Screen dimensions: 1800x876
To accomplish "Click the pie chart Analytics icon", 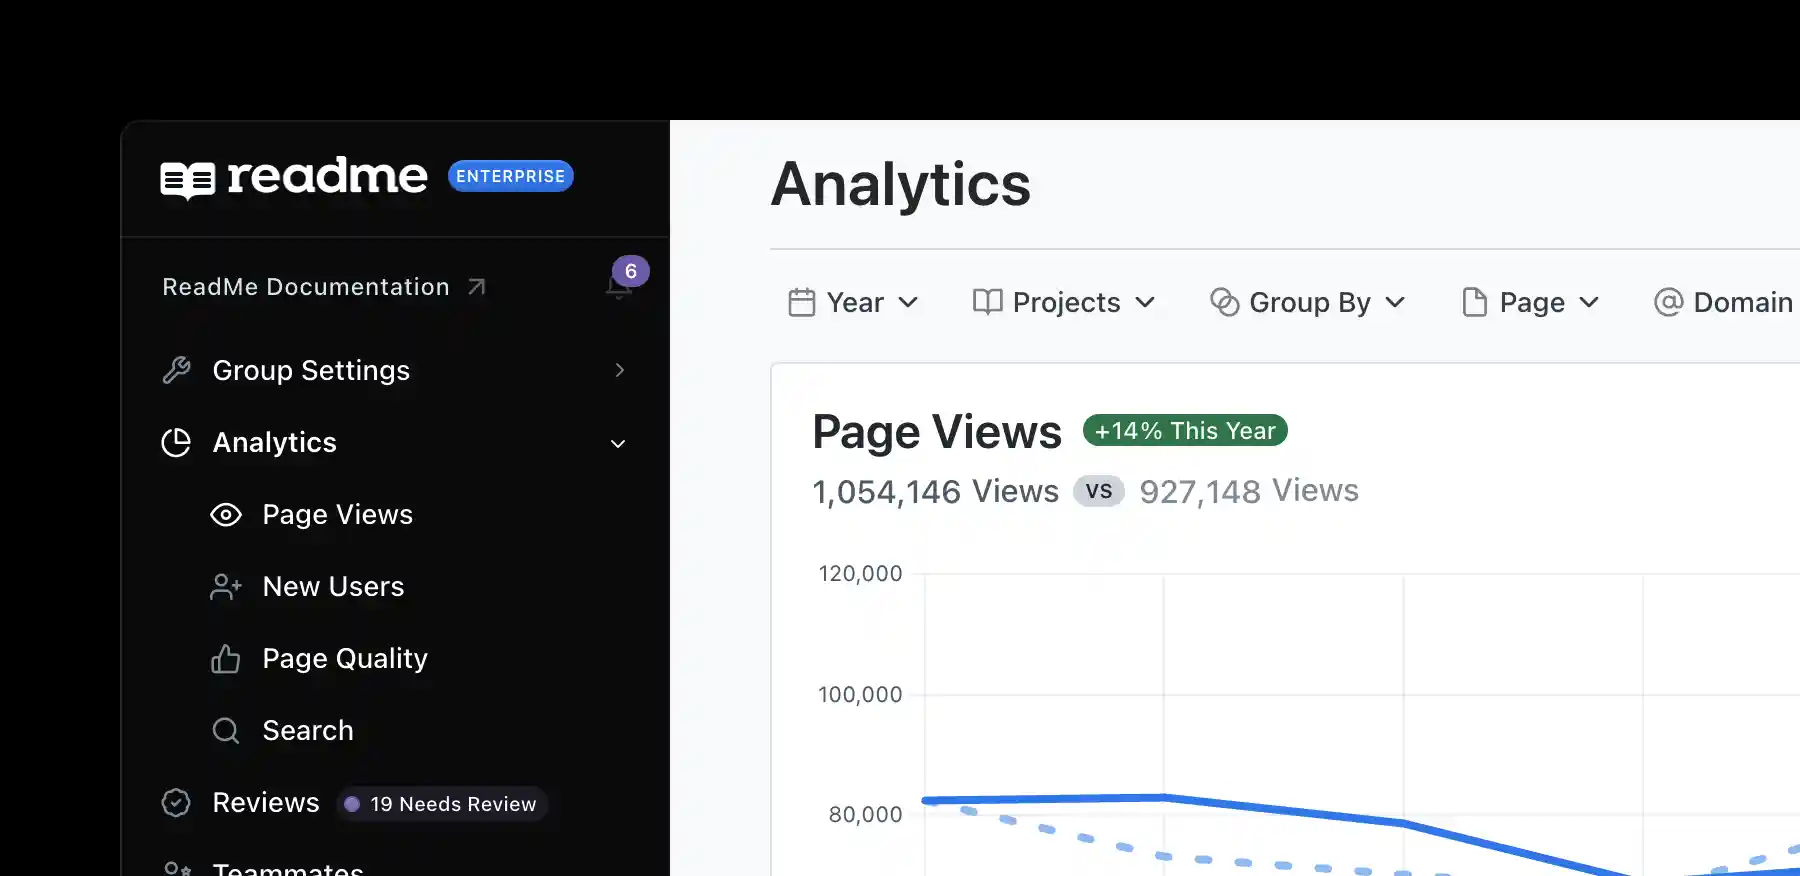I will [176, 442].
